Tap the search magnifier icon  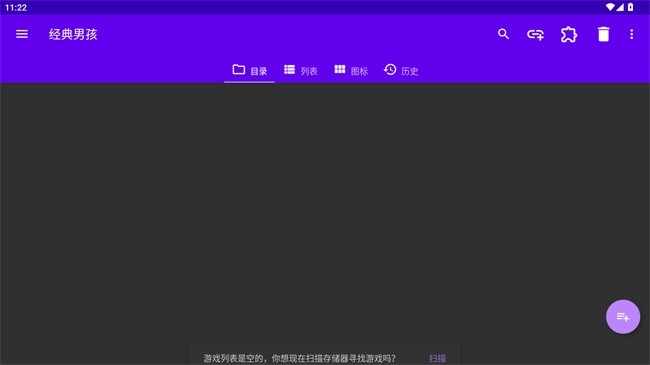click(x=503, y=34)
